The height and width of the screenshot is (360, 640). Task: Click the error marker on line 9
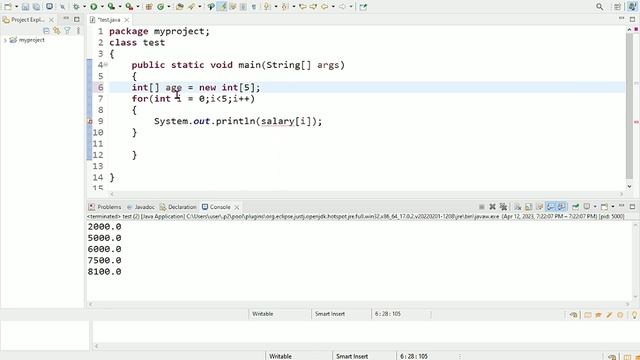click(90, 121)
